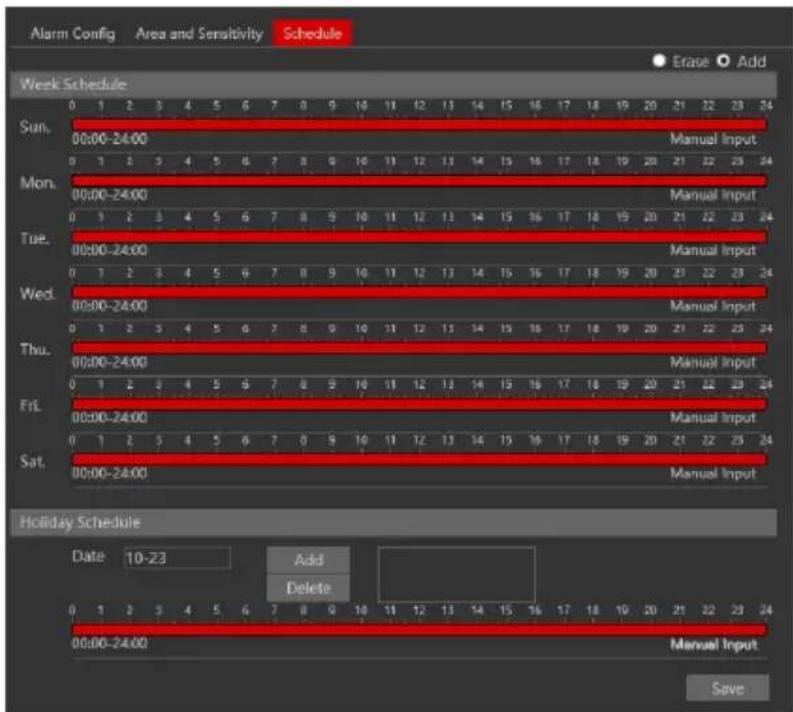Click the Wed. day label
The image size is (793, 712).
point(37,293)
